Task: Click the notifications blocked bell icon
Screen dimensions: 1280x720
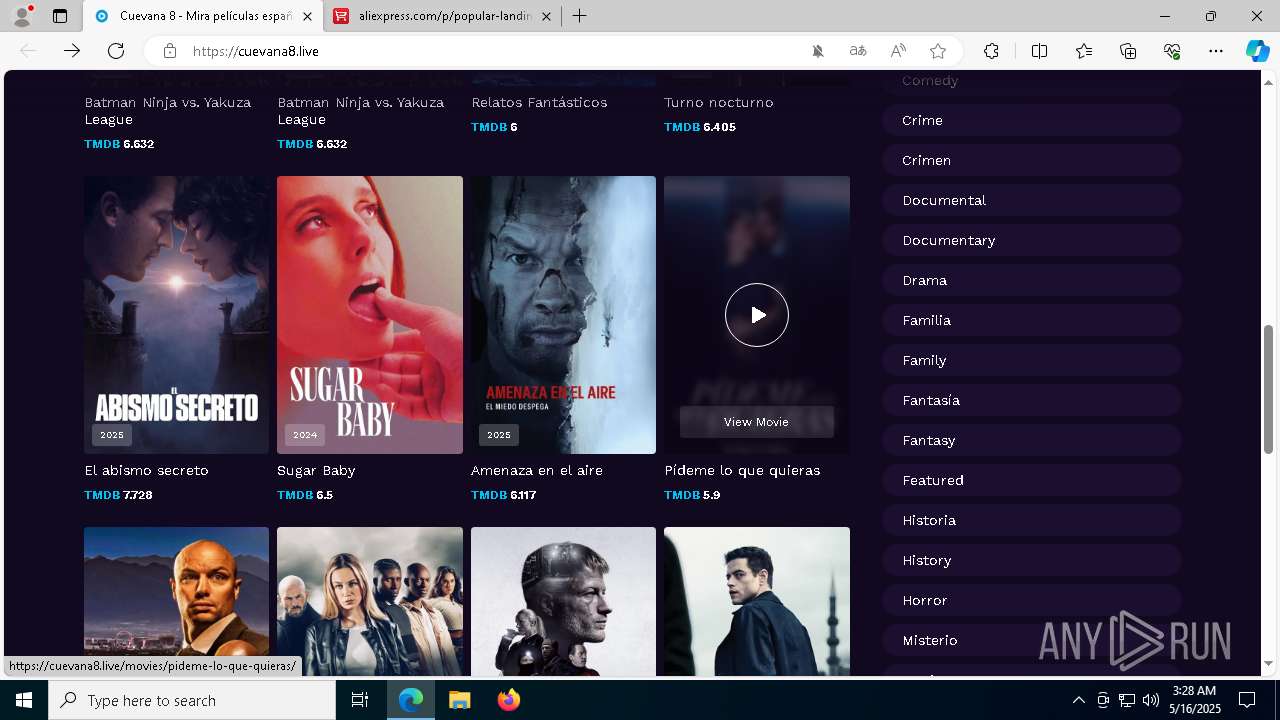Action: (x=818, y=51)
